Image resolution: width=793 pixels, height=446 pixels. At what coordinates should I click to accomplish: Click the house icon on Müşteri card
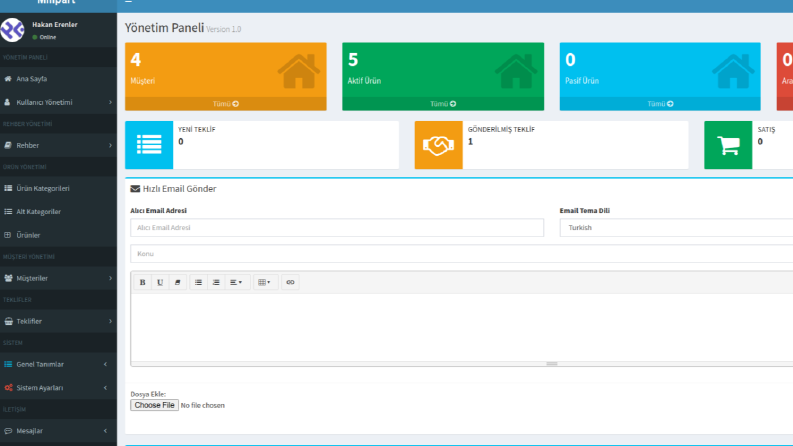click(x=299, y=71)
